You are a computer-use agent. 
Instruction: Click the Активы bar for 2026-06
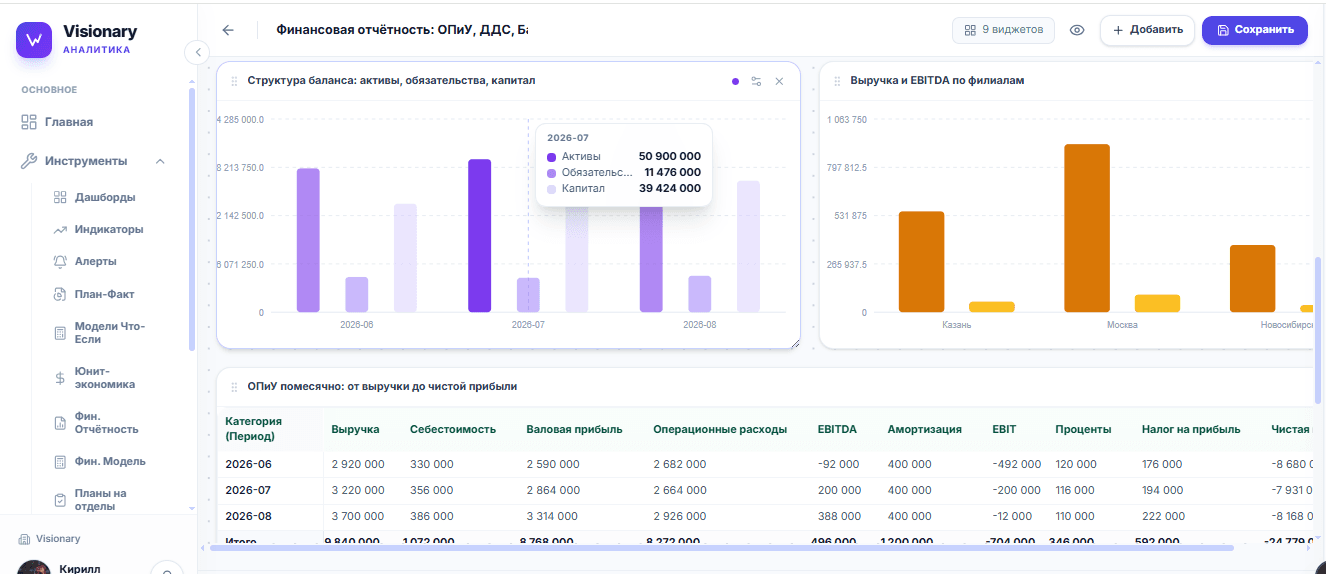[308, 240]
